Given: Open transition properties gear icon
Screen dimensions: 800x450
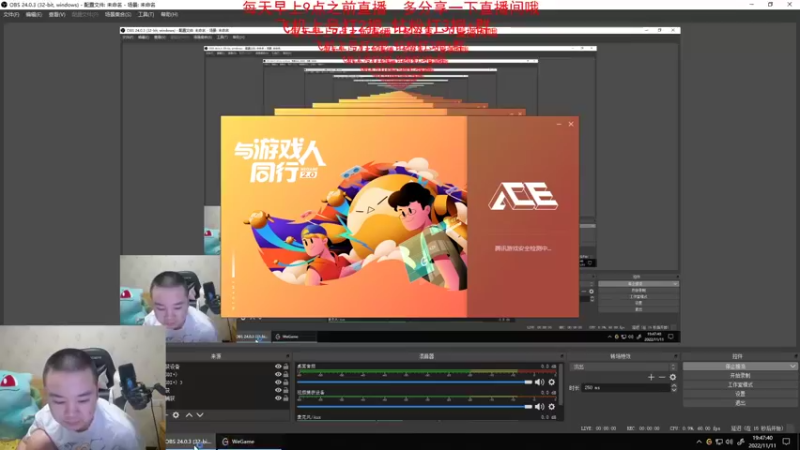Looking at the screenshot, I should (673, 378).
